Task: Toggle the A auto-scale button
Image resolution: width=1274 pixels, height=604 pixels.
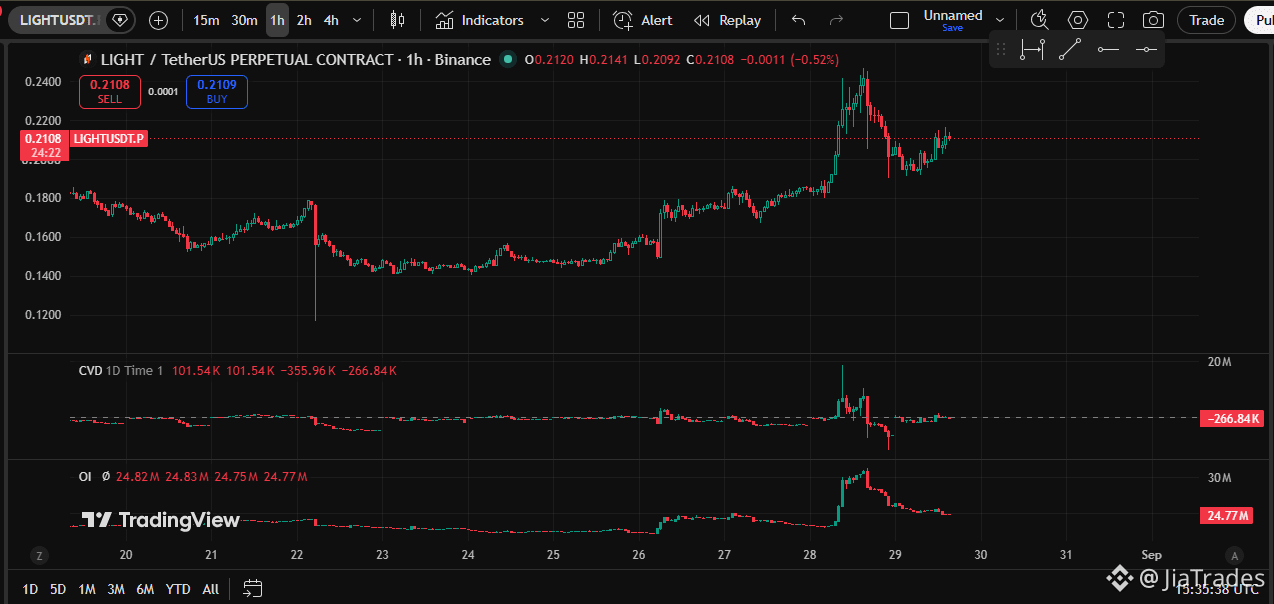Action: (1235, 555)
